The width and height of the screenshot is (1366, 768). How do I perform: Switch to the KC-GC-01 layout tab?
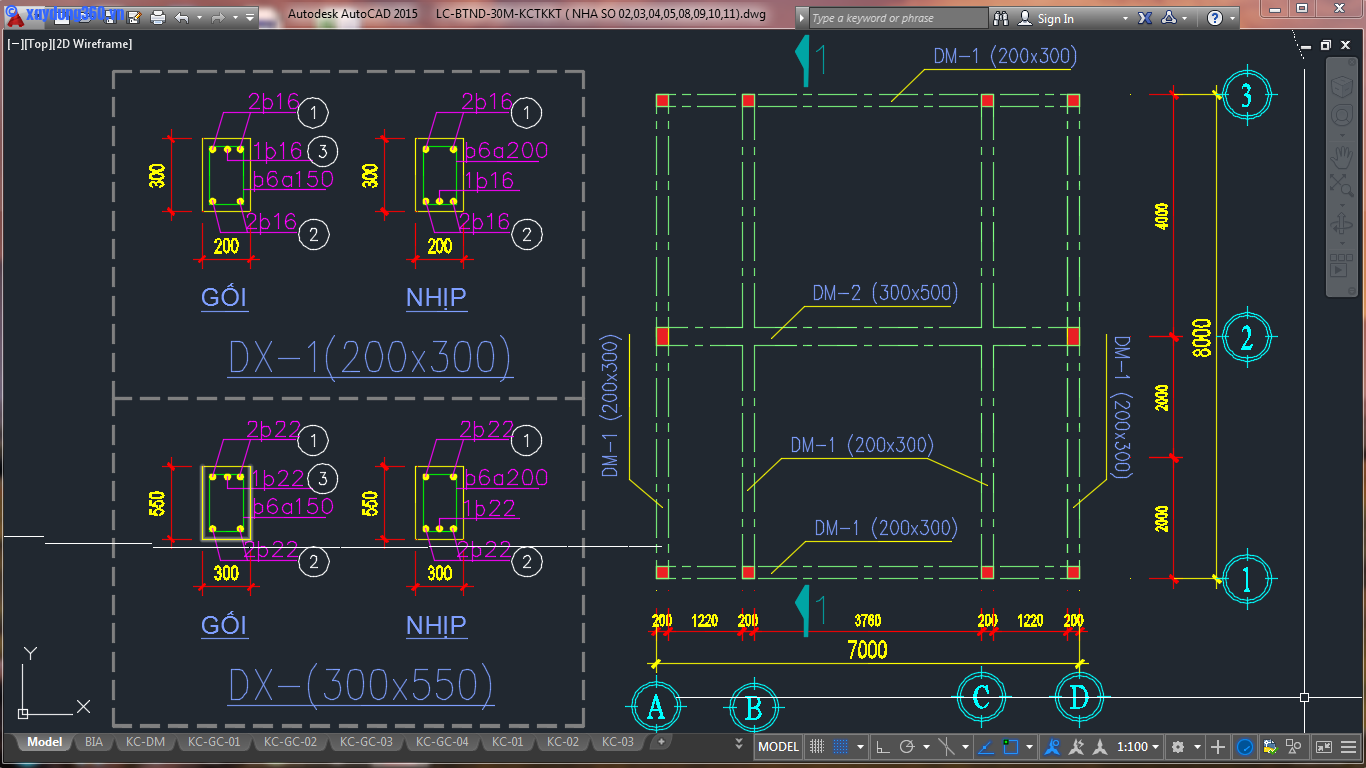click(213, 742)
